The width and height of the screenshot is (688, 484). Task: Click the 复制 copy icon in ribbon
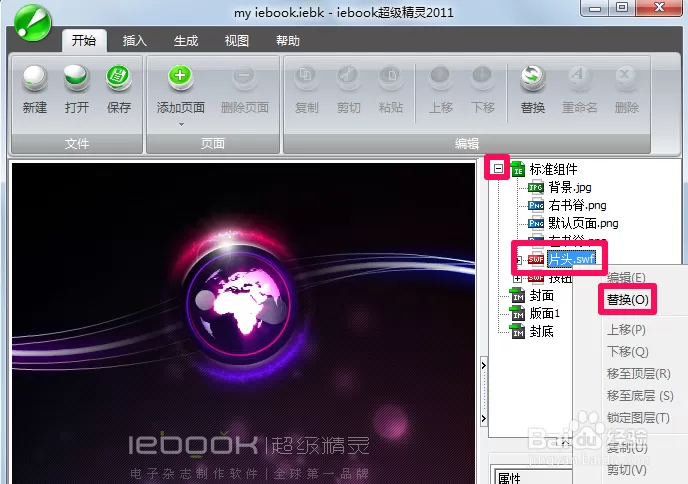tap(306, 77)
